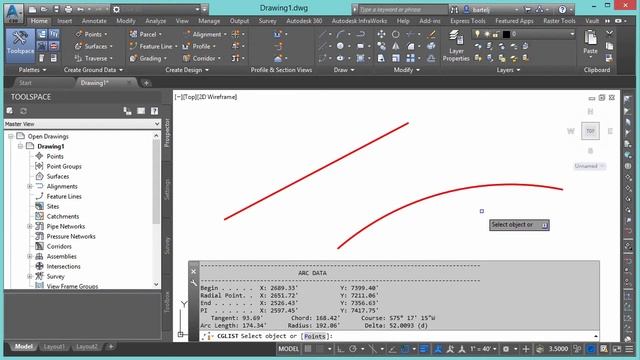Click the black layer color swatch

[x=506, y=34]
